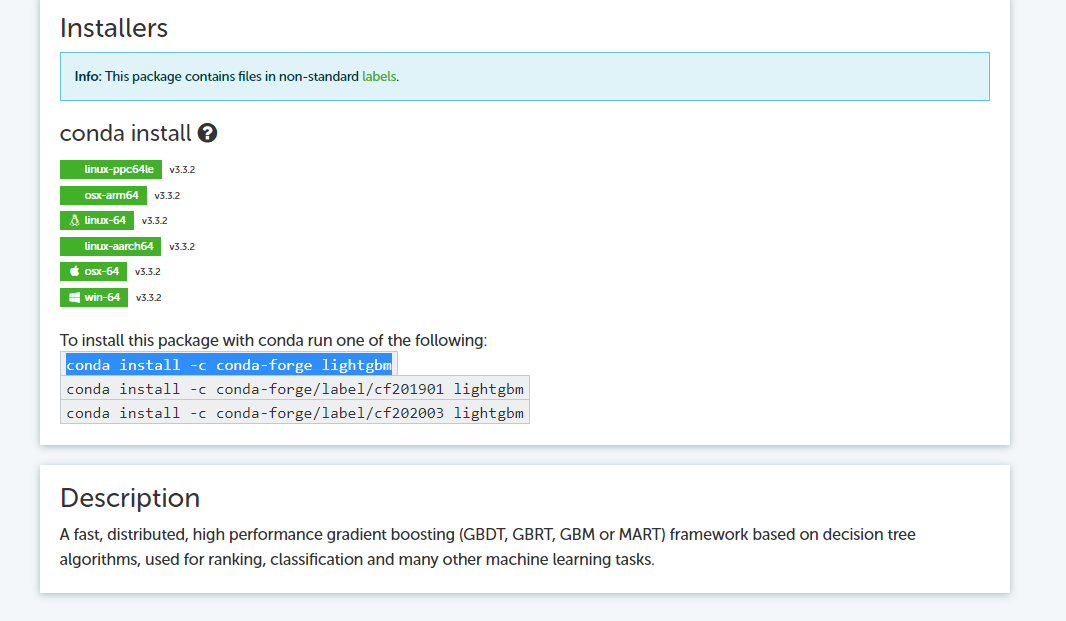Open the linux-aarch64 platform badge
This screenshot has height=621, width=1066.
[110, 246]
